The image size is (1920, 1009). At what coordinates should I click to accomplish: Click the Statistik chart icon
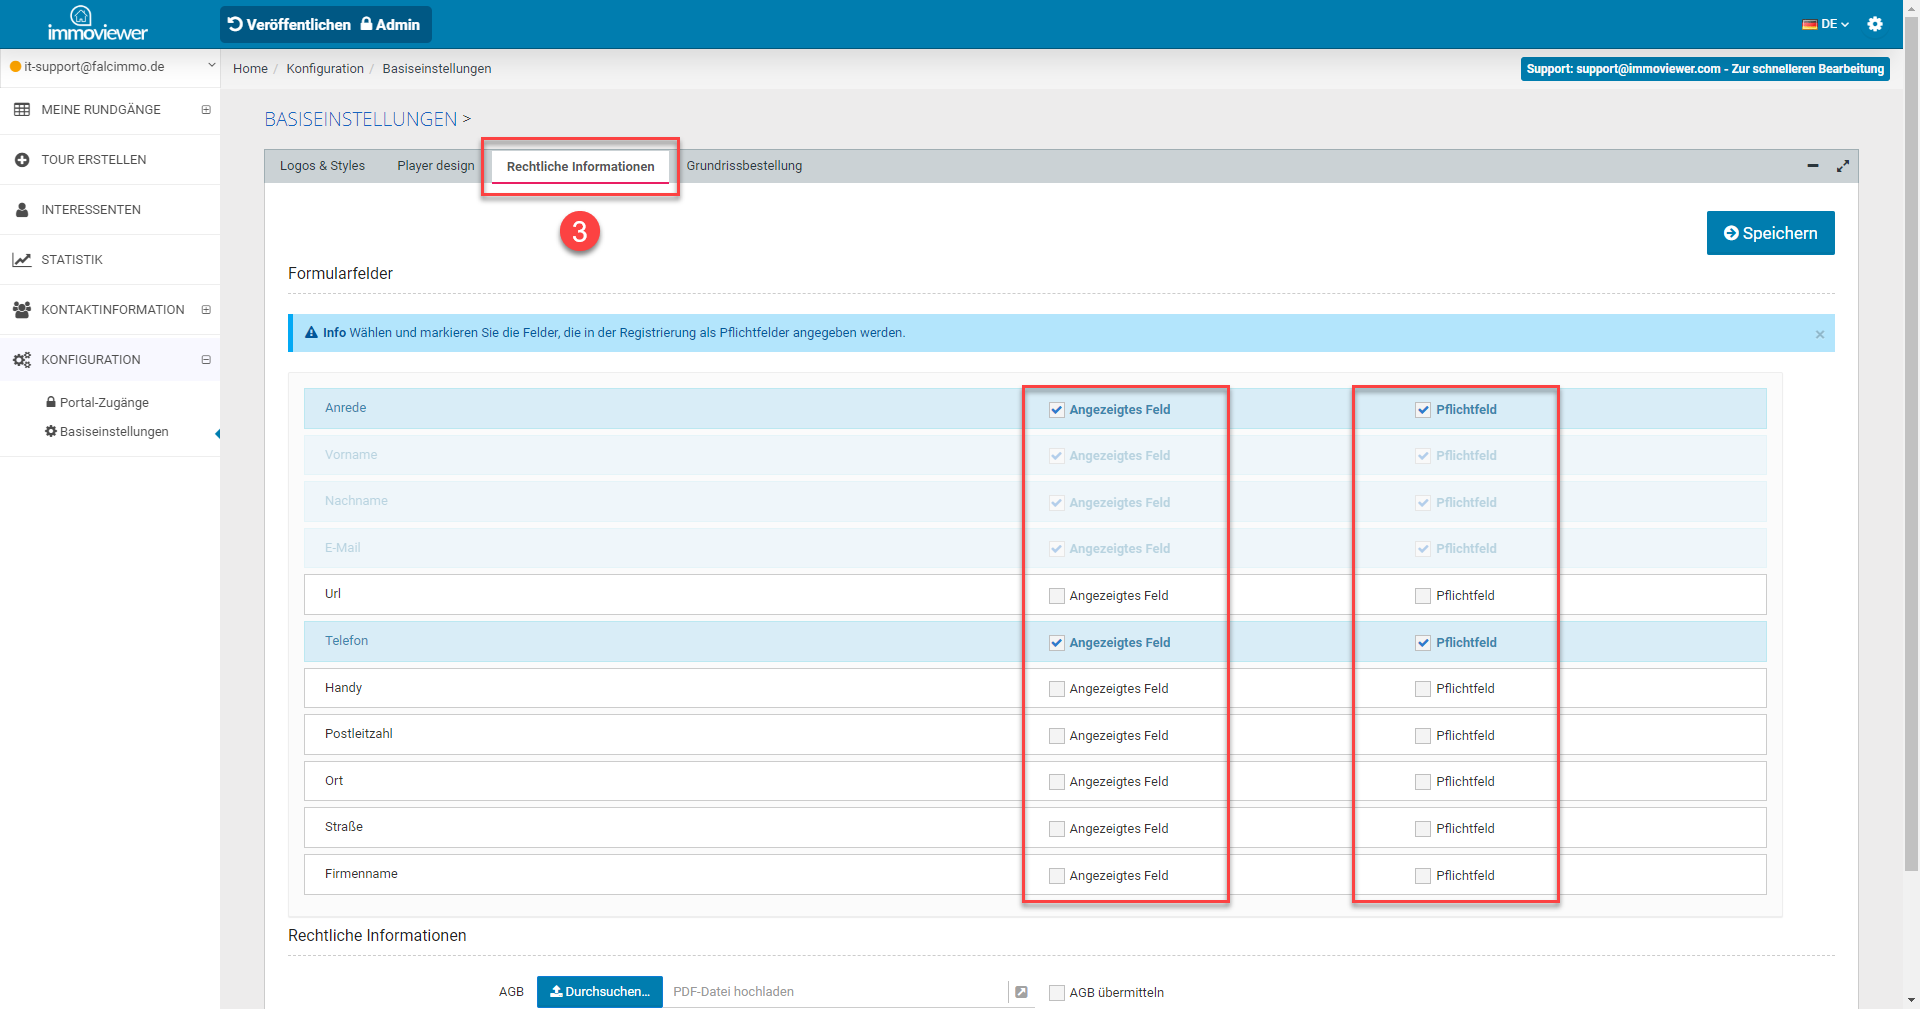(x=22, y=260)
